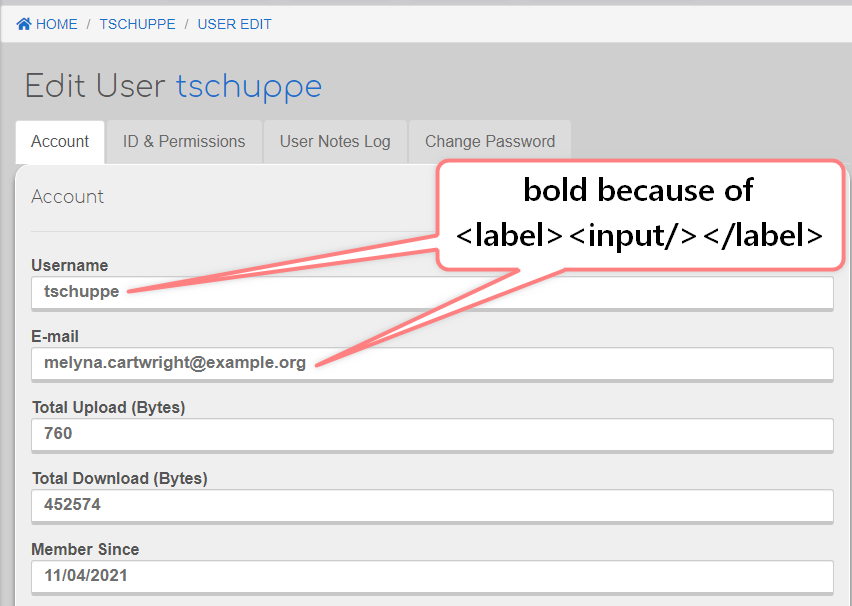Open the User Notes Log tab
This screenshot has height=606, width=852.
coord(335,142)
